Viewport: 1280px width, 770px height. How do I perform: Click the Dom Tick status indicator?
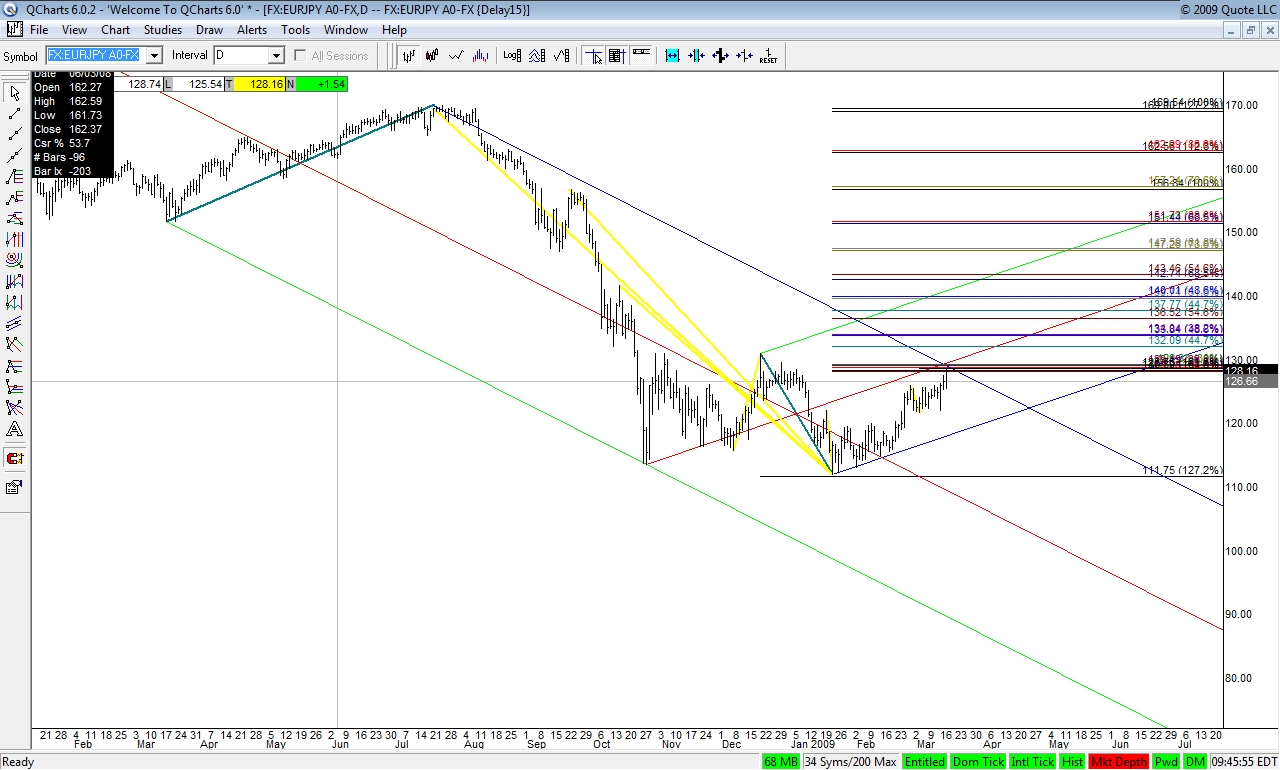pos(979,762)
